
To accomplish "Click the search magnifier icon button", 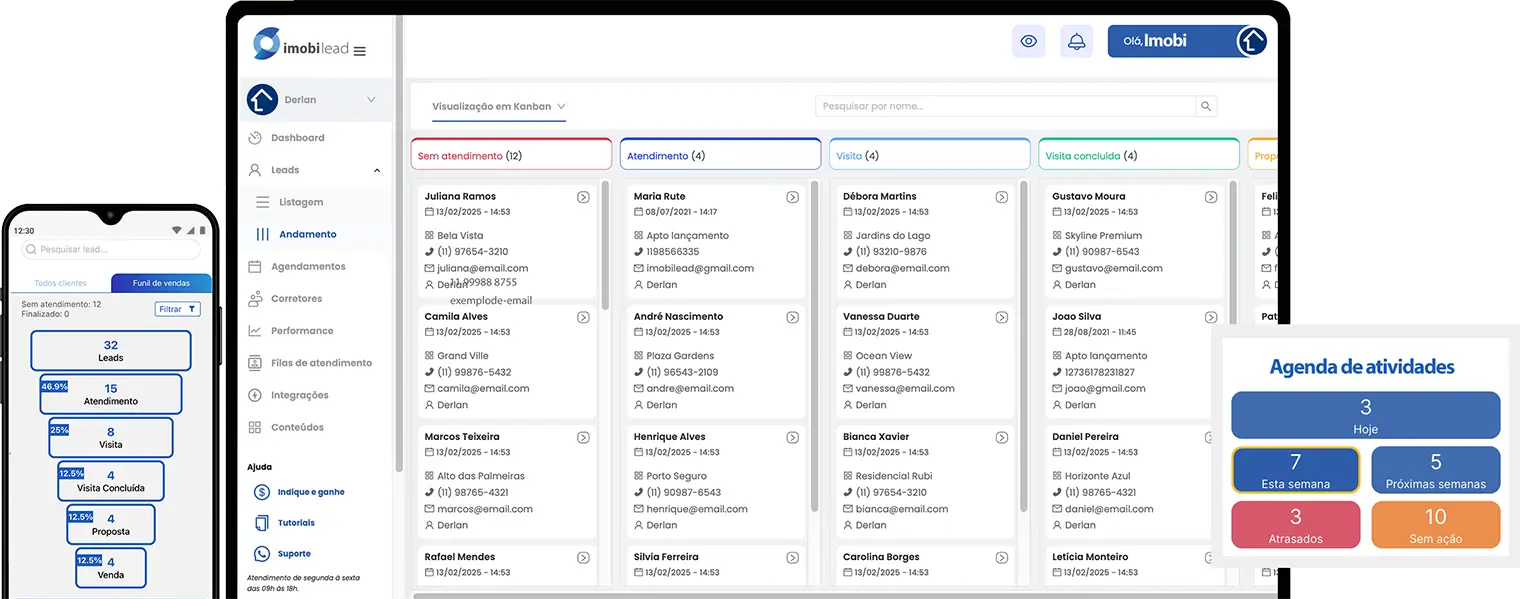I will pos(1206,106).
